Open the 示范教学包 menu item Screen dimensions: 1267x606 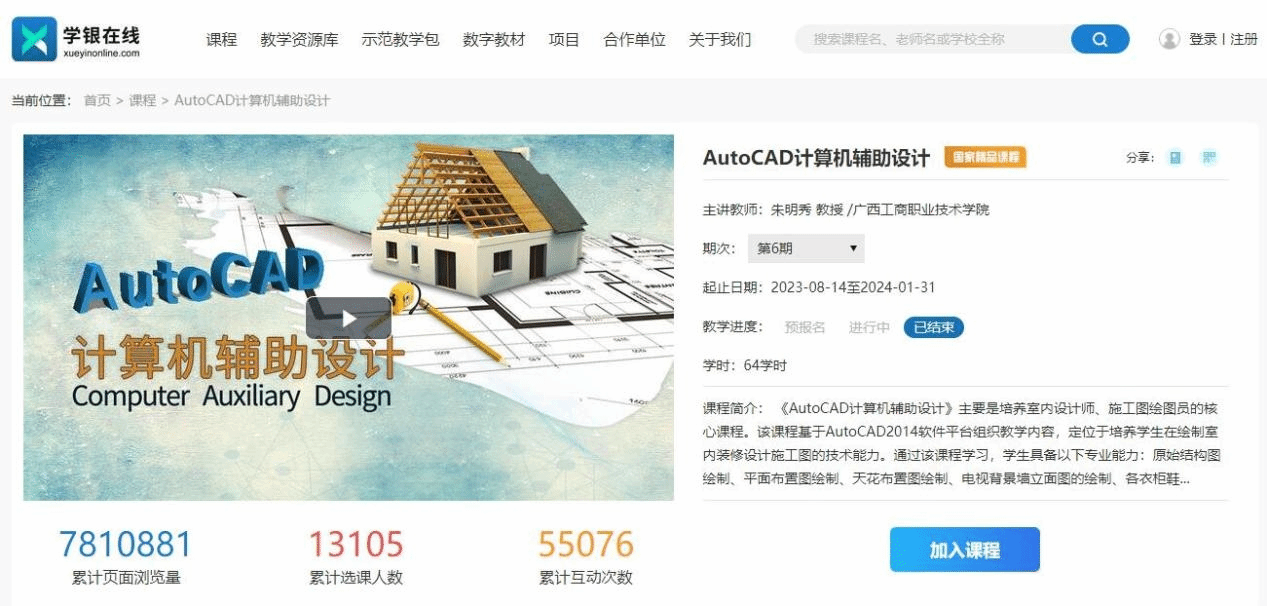click(400, 39)
